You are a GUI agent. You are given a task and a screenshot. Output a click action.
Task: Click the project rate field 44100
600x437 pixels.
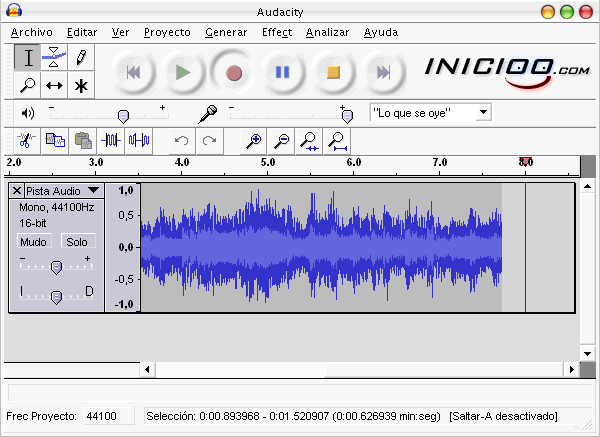coord(109,416)
